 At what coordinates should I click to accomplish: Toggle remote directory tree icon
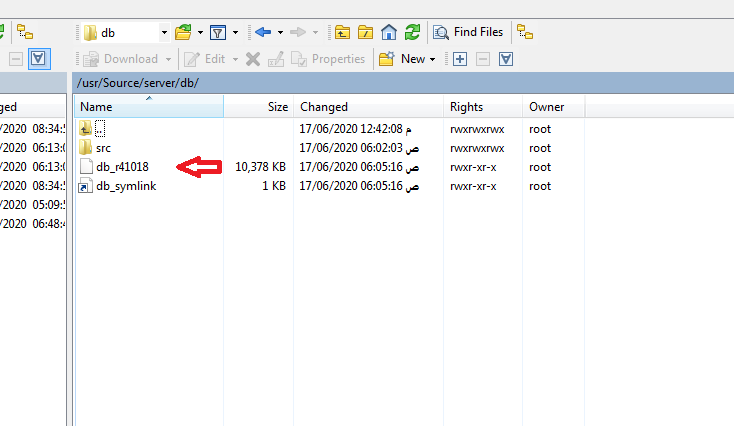point(525,32)
